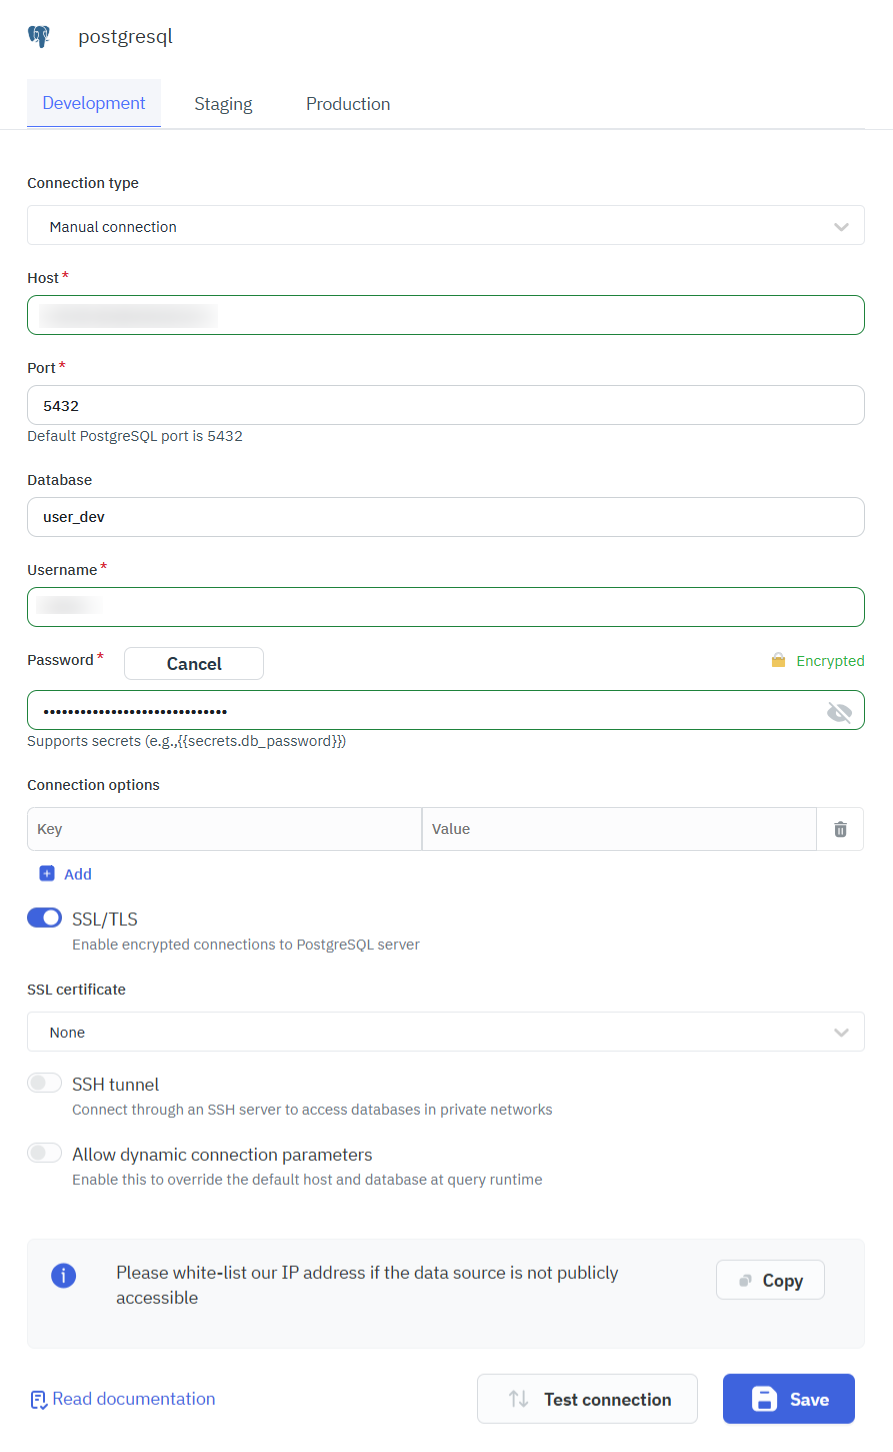This screenshot has width=893, height=1452.
Task: Click the Encrypted lock icon
Action: pyautogui.click(x=778, y=661)
